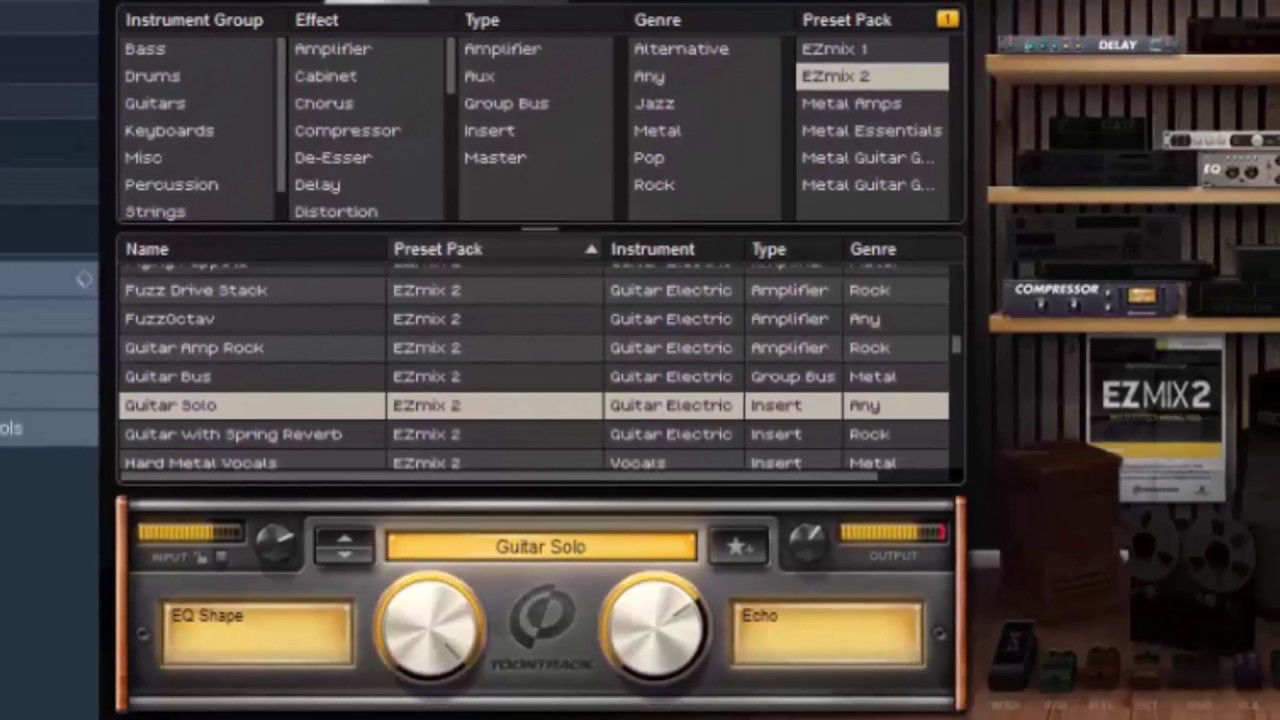The width and height of the screenshot is (1280, 720).
Task: Select Rock genre filter
Action: [654, 184]
